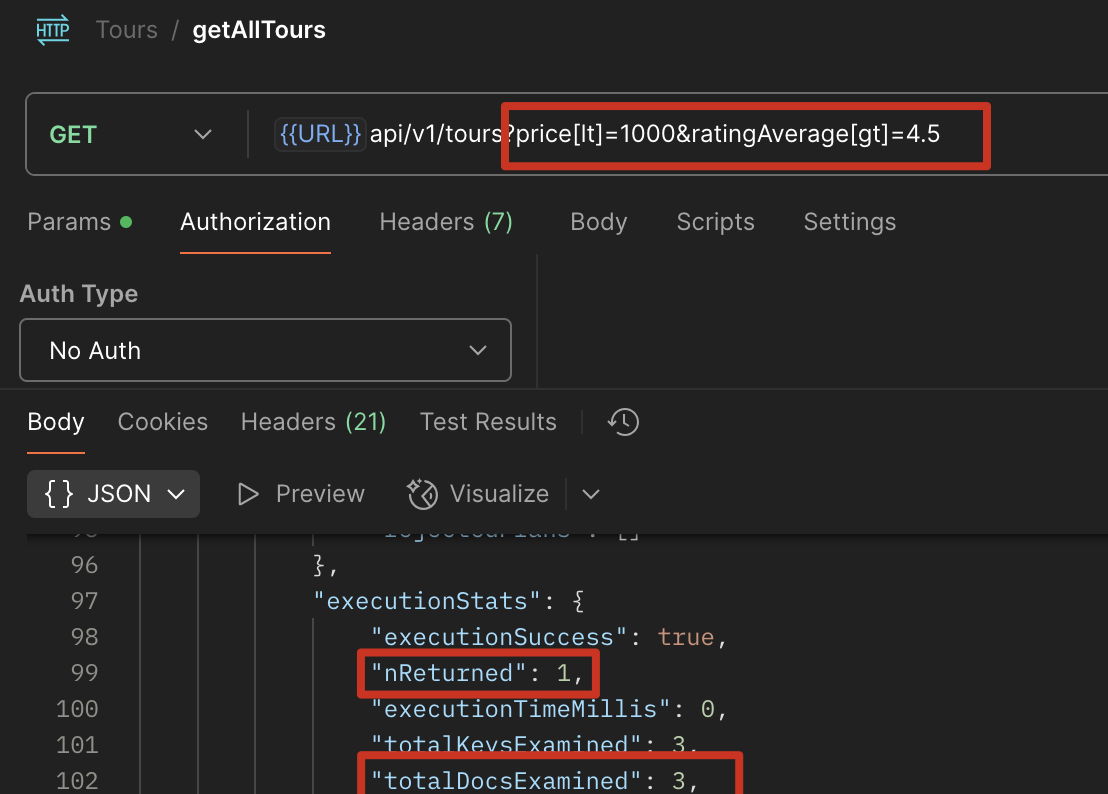Open response Headers (21) tab

point(313,422)
